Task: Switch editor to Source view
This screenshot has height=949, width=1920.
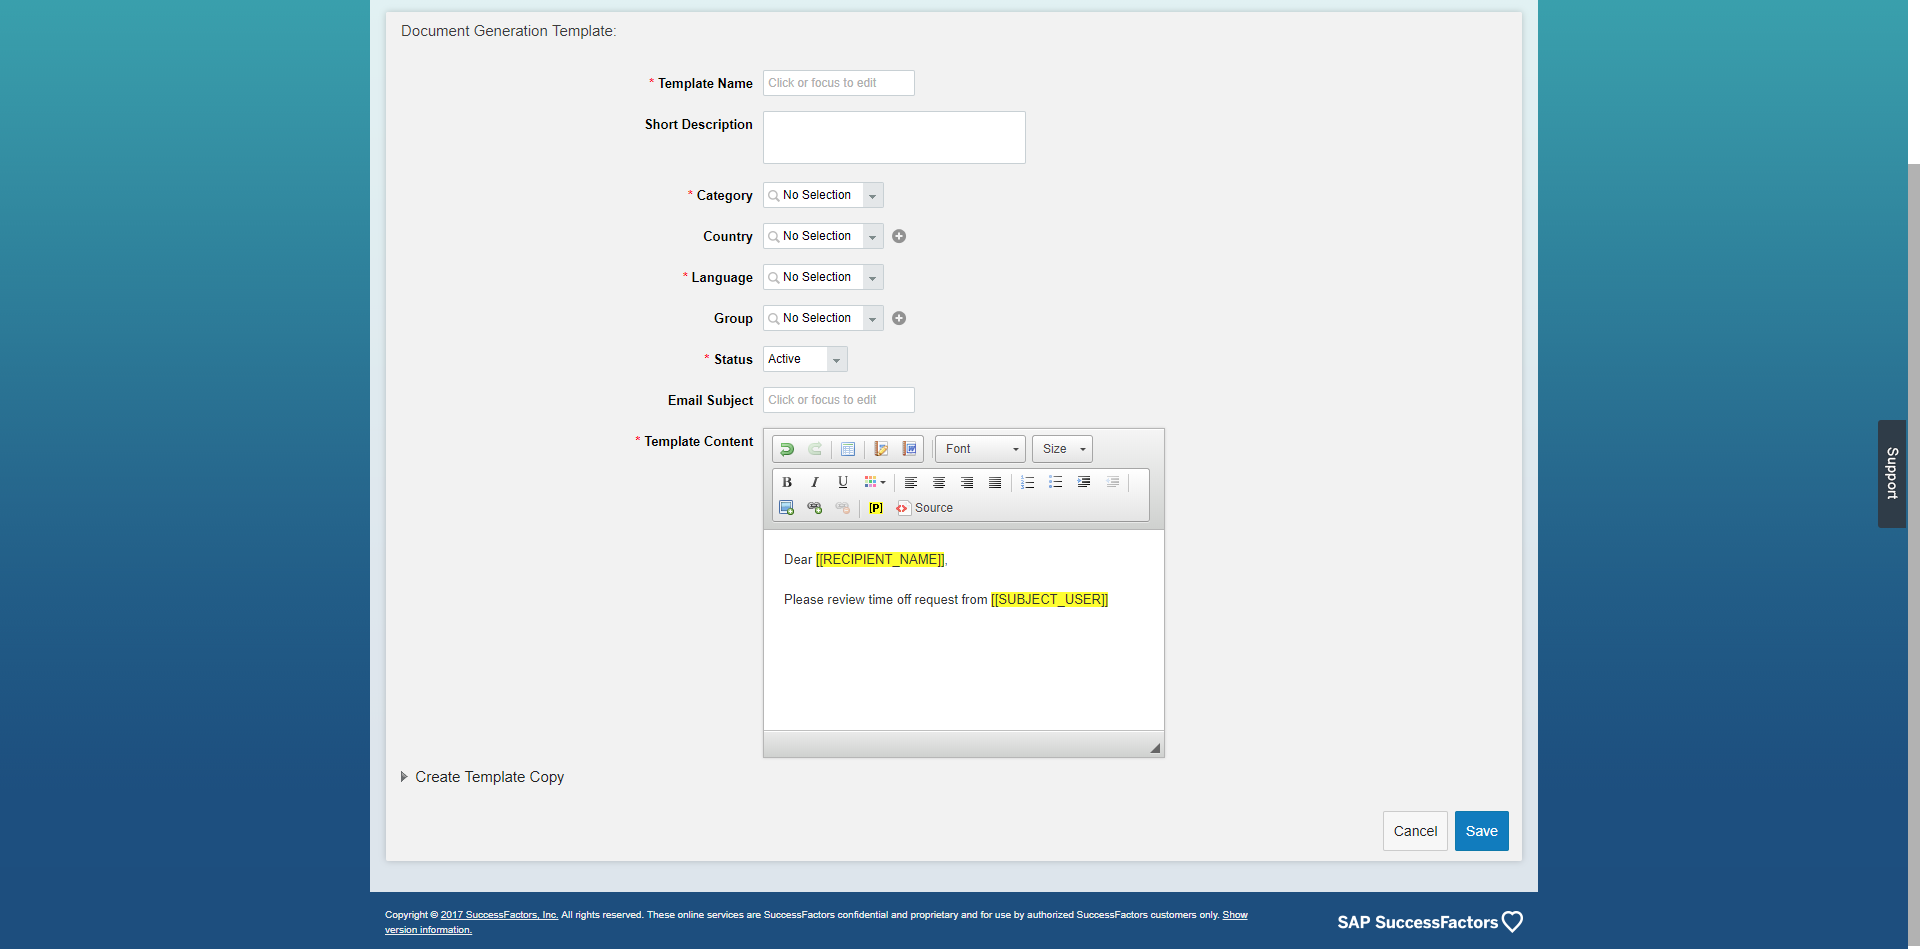Action: click(x=925, y=508)
